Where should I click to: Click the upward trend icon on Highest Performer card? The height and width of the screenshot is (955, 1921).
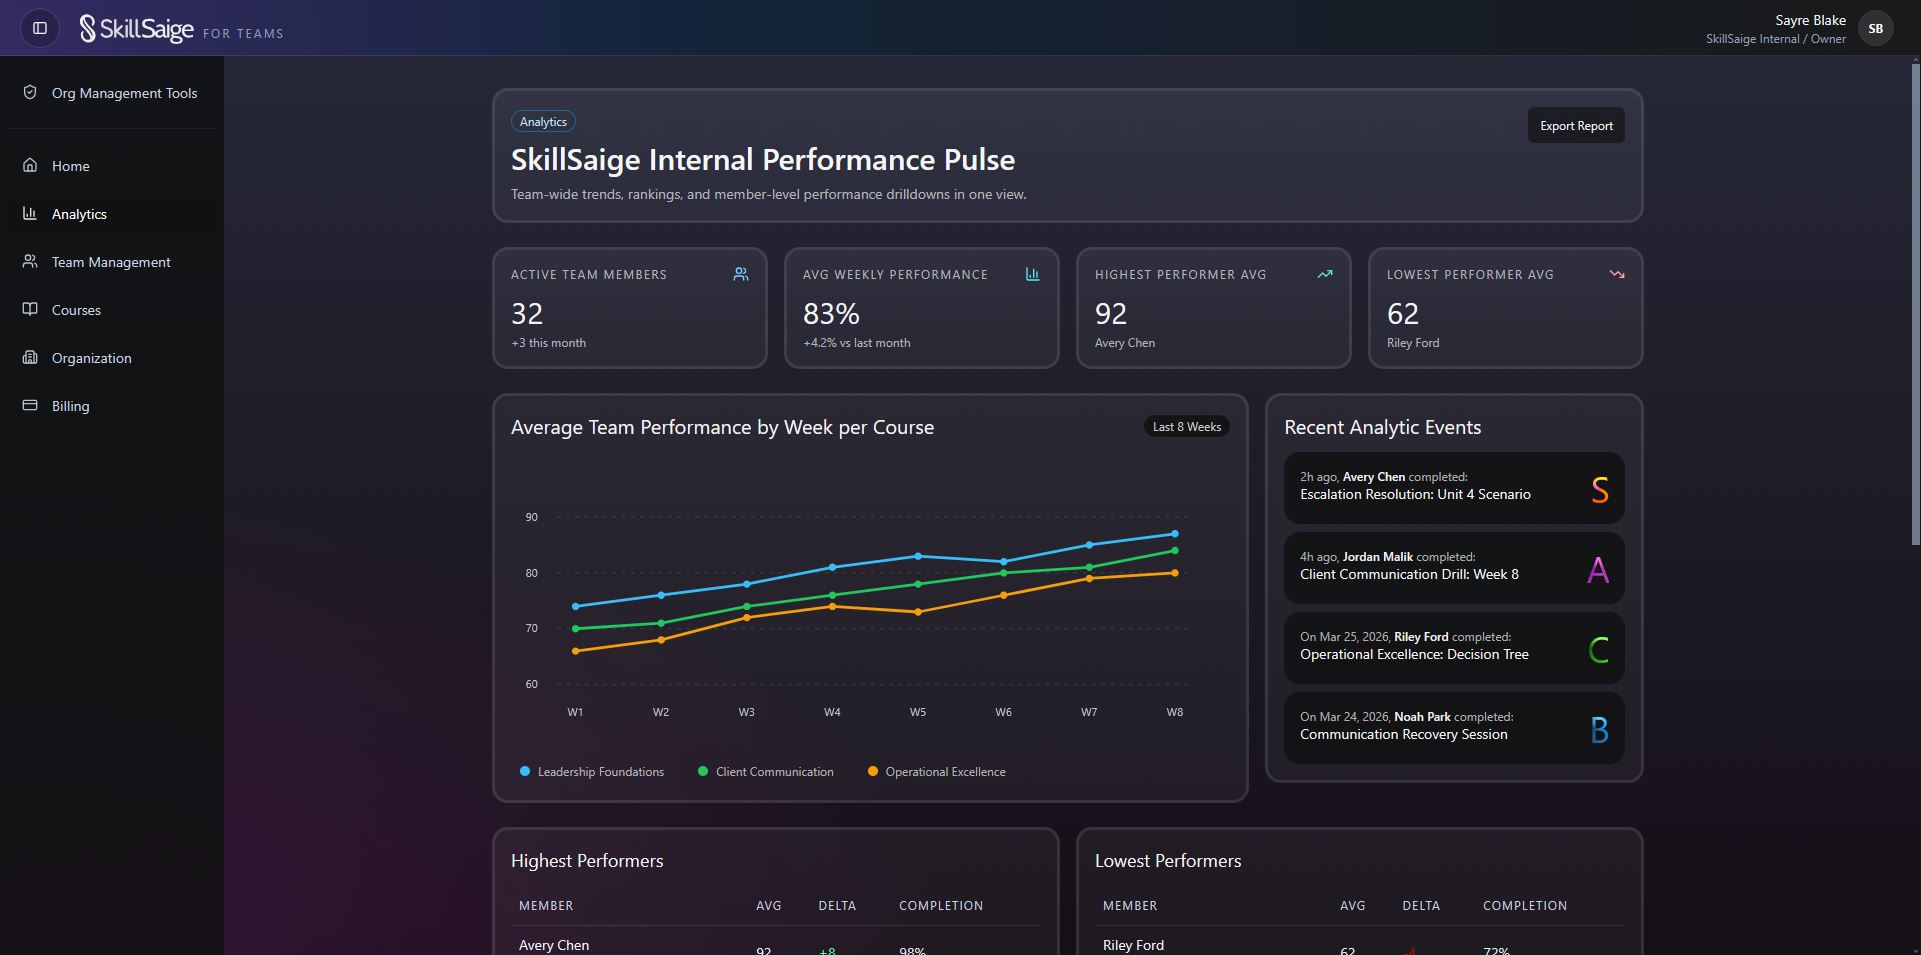(x=1324, y=273)
